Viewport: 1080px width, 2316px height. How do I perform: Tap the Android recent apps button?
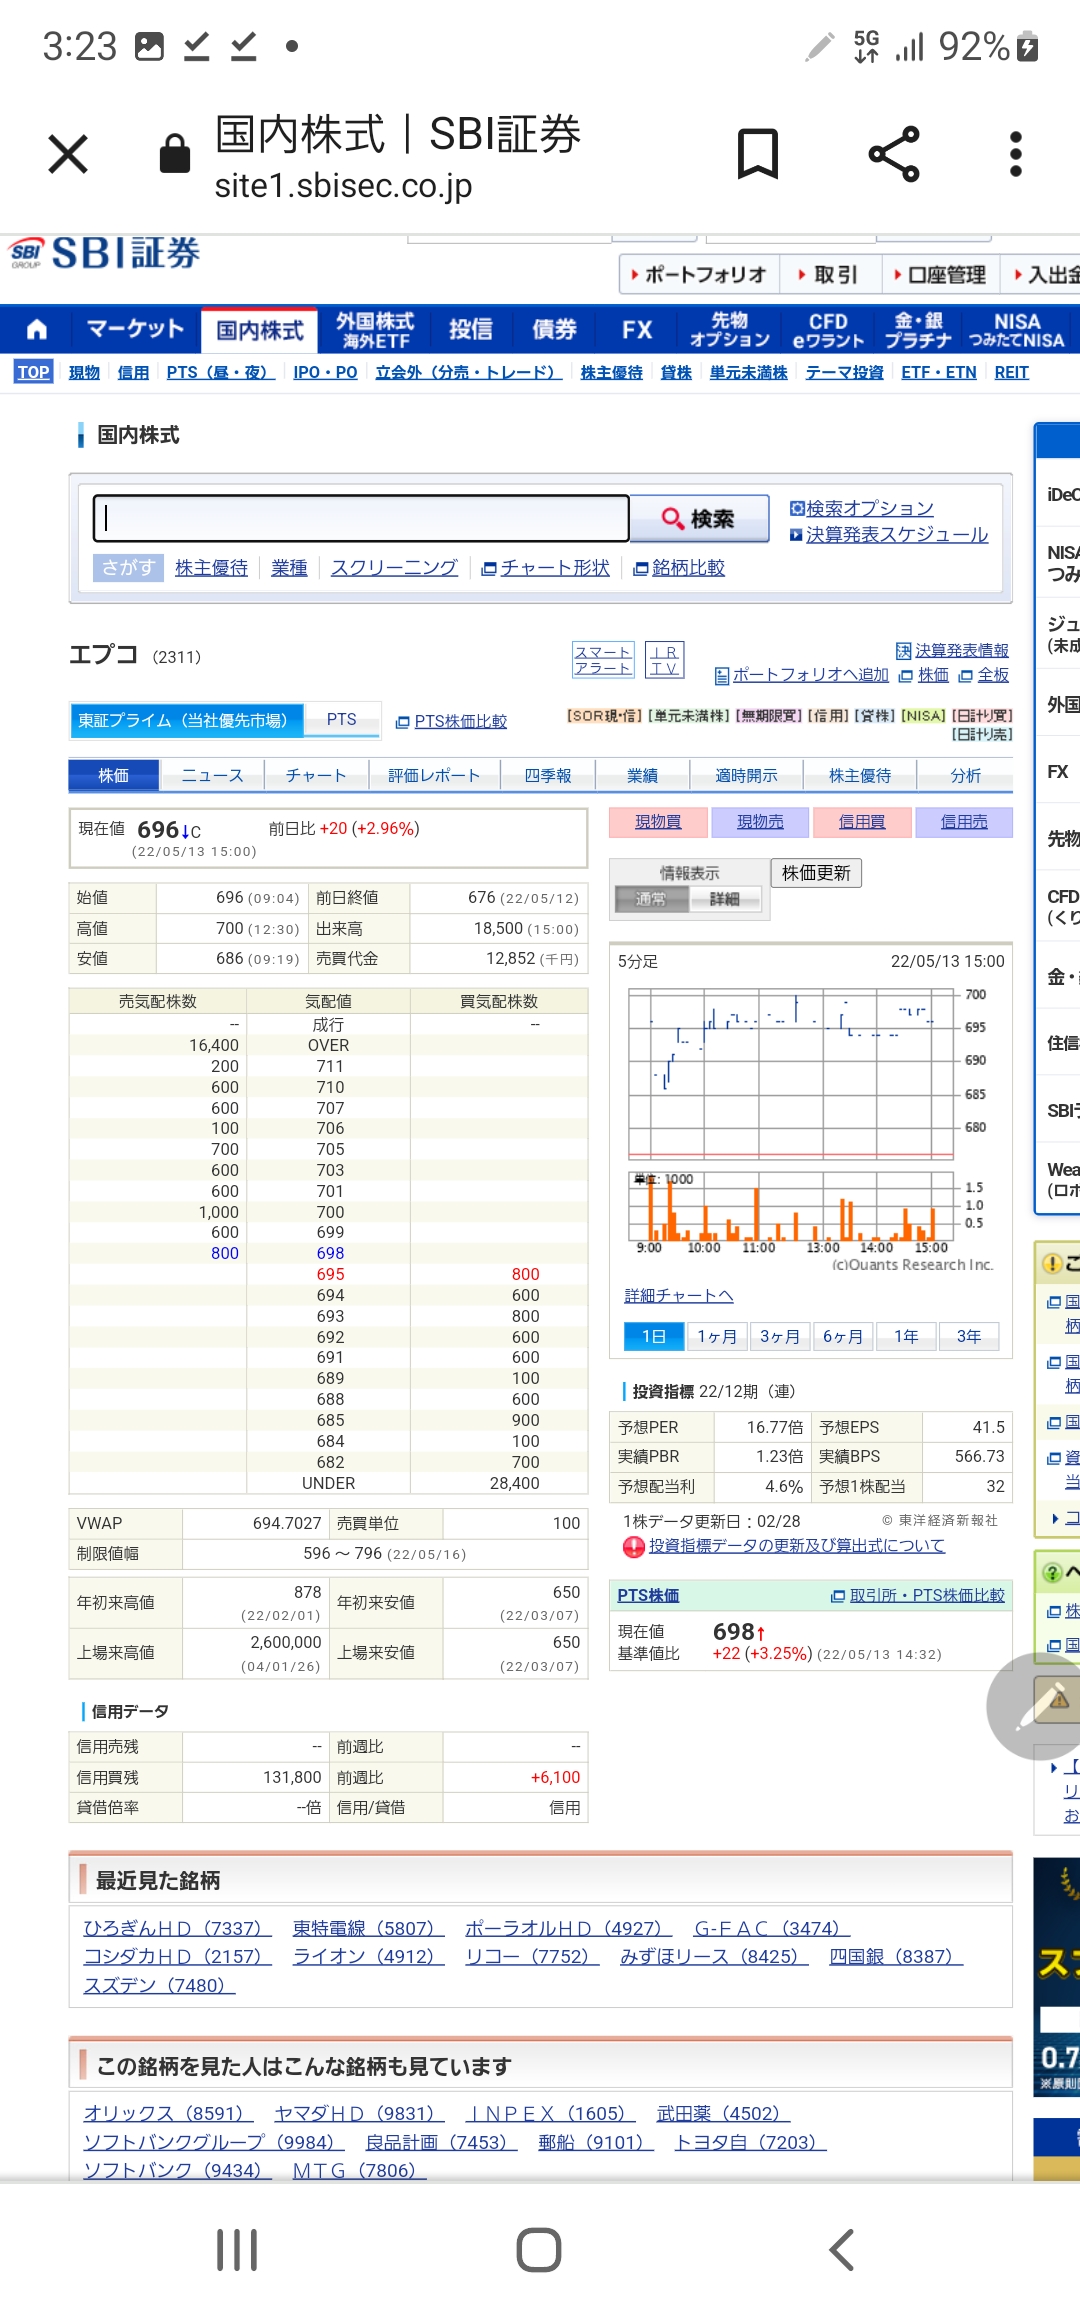[237, 2250]
